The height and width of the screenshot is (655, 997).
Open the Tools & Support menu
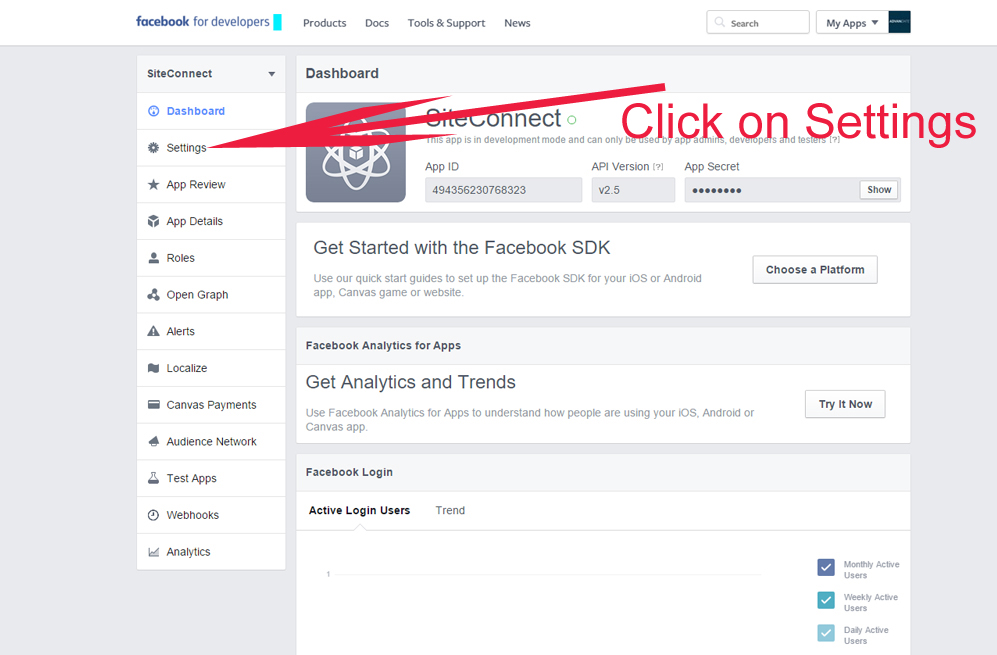[x=446, y=23]
